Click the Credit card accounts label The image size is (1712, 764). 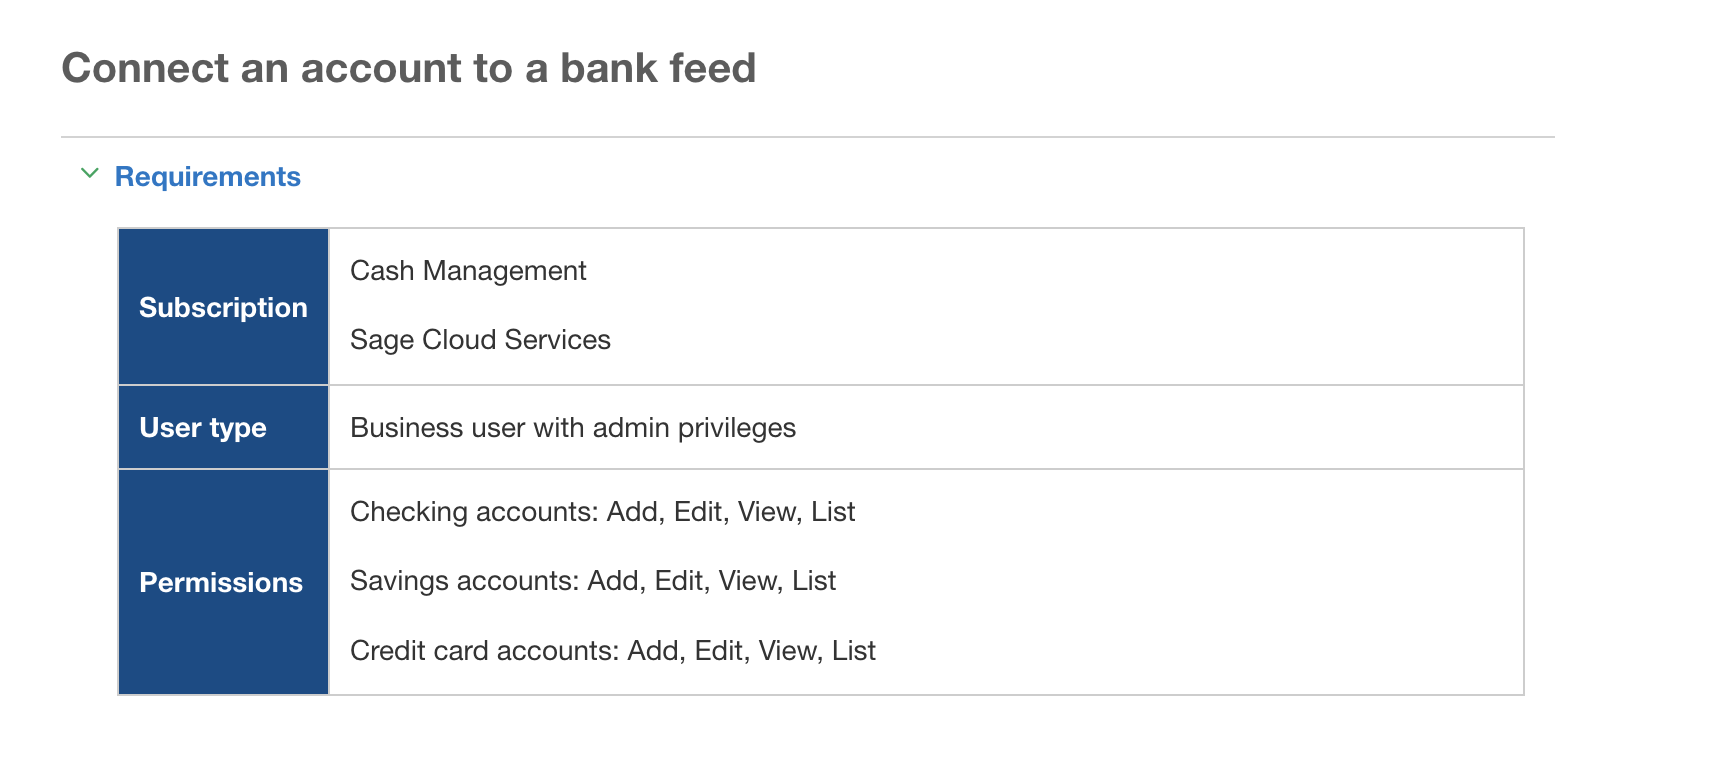484,651
